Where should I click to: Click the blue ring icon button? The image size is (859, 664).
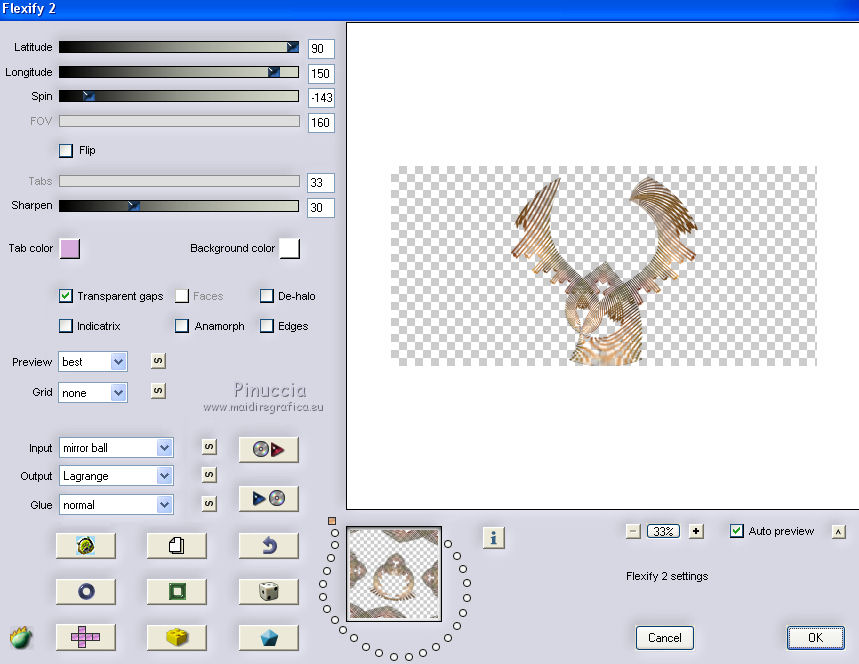click(85, 592)
